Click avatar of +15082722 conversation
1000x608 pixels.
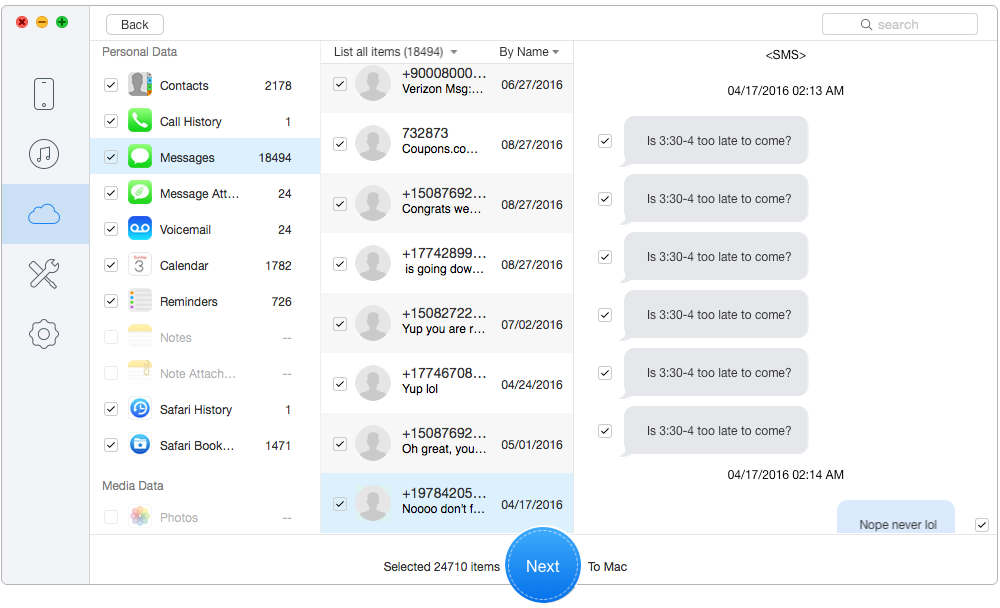coord(372,323)
